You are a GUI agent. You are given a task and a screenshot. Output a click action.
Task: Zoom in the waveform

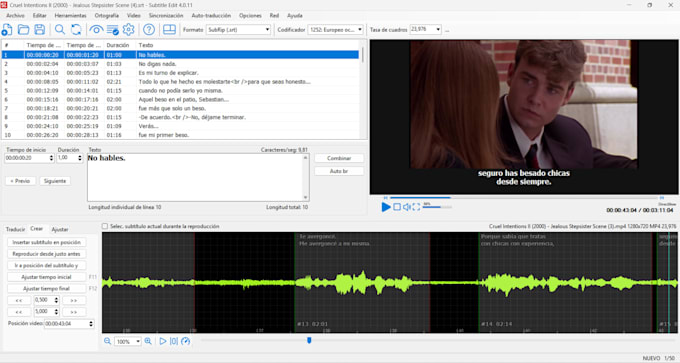(148, 341)
